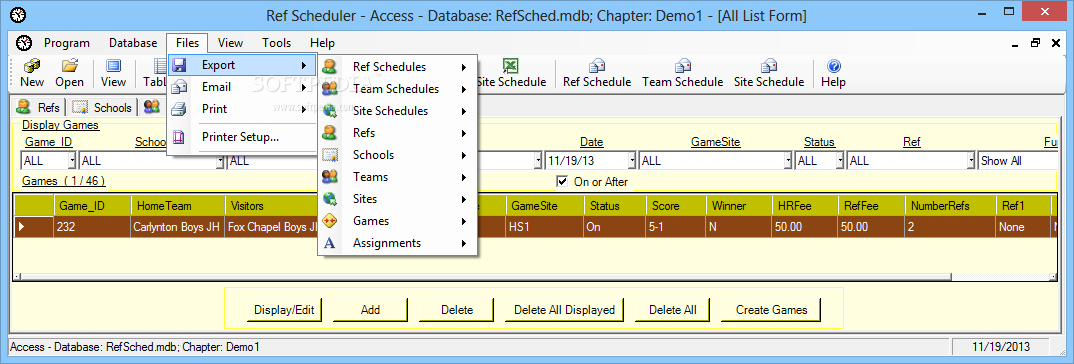Click the Display/Edit button
Image resolution: width=1074 pixels, height=364 pixels.
click(284, 310)
